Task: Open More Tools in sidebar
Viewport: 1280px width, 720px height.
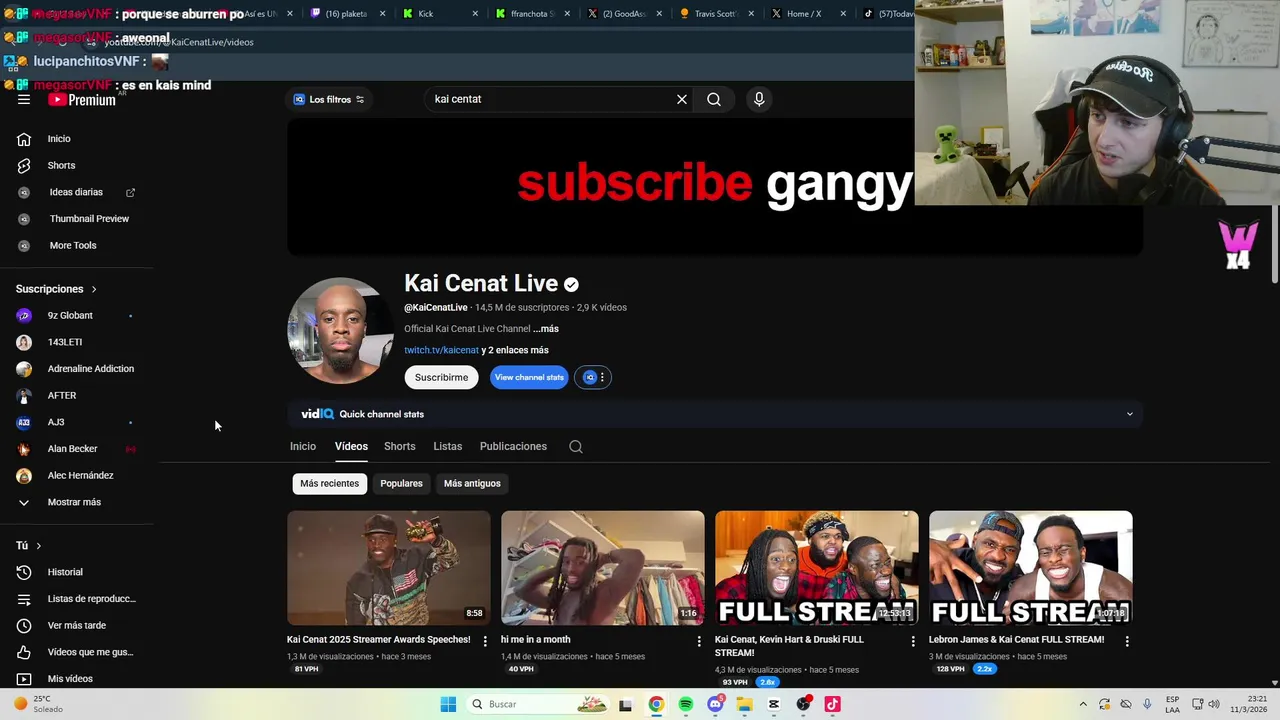Action: click(73, 246)
